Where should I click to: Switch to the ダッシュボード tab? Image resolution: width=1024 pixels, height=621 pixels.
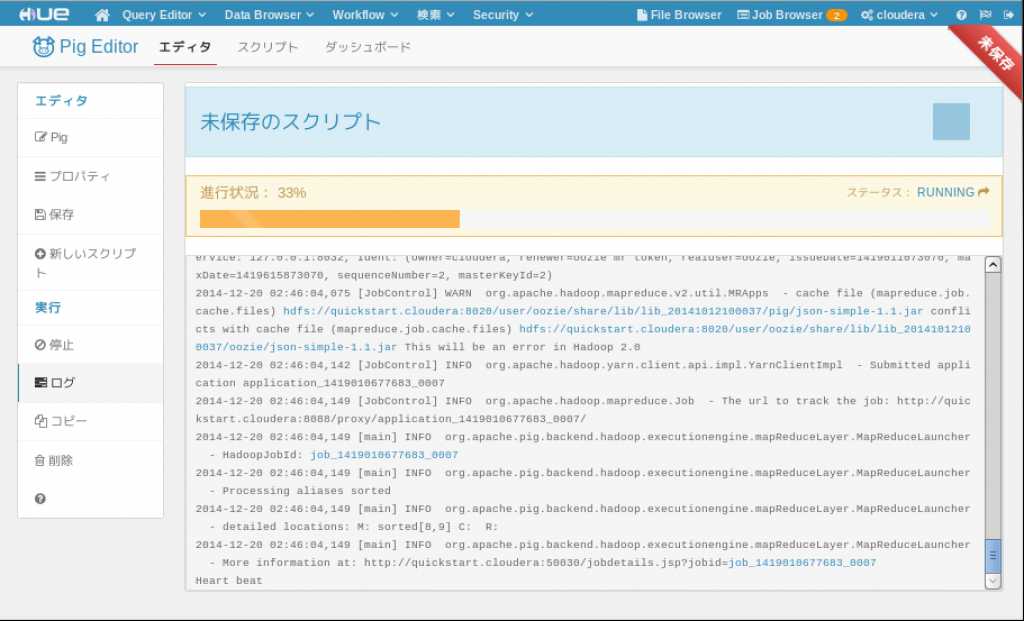pyautogui.click(x=368, y=47)
